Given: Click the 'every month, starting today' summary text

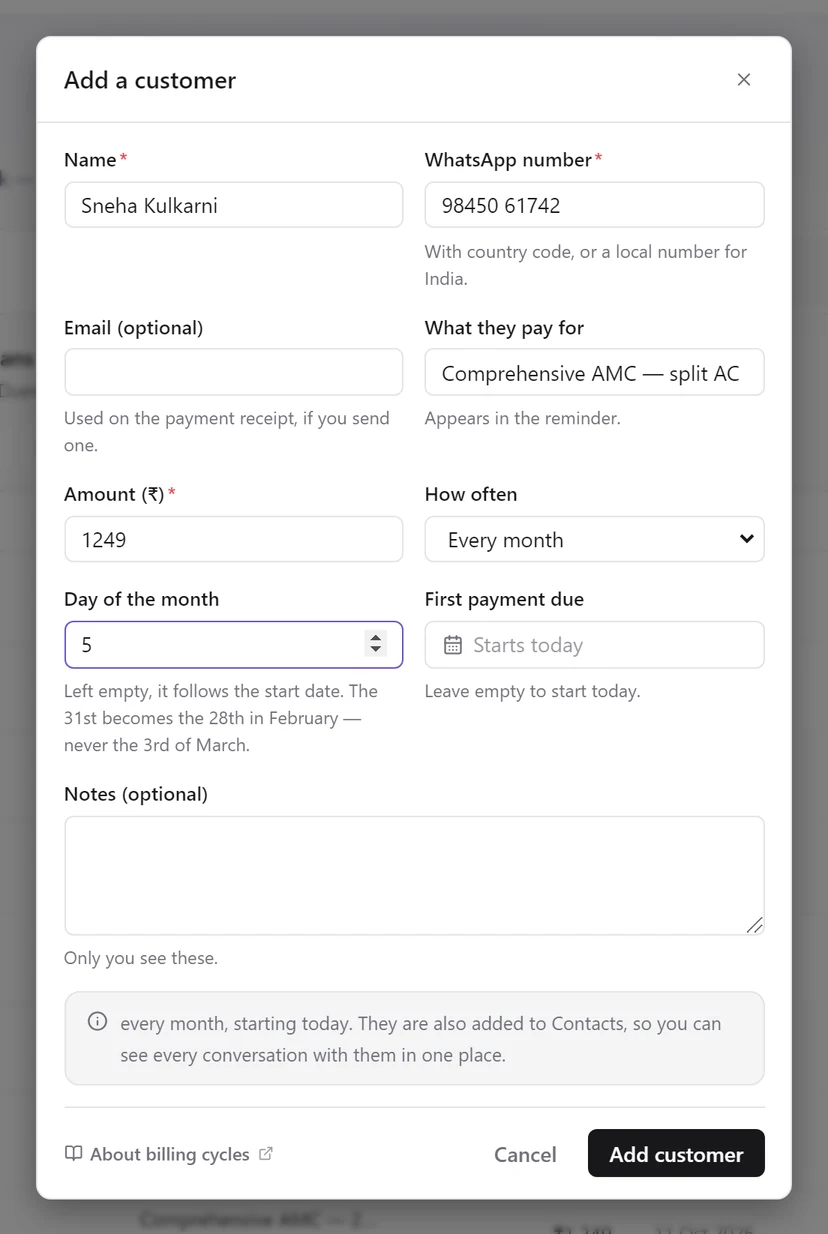Looking at the screenshot, I should click(421, 1039).
